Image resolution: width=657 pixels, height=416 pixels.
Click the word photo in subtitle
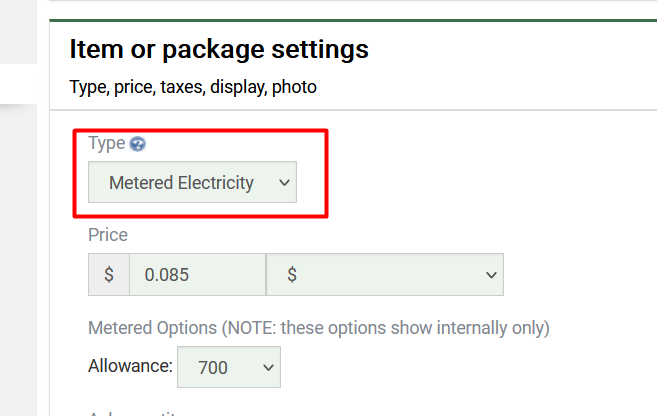(292, 87)
